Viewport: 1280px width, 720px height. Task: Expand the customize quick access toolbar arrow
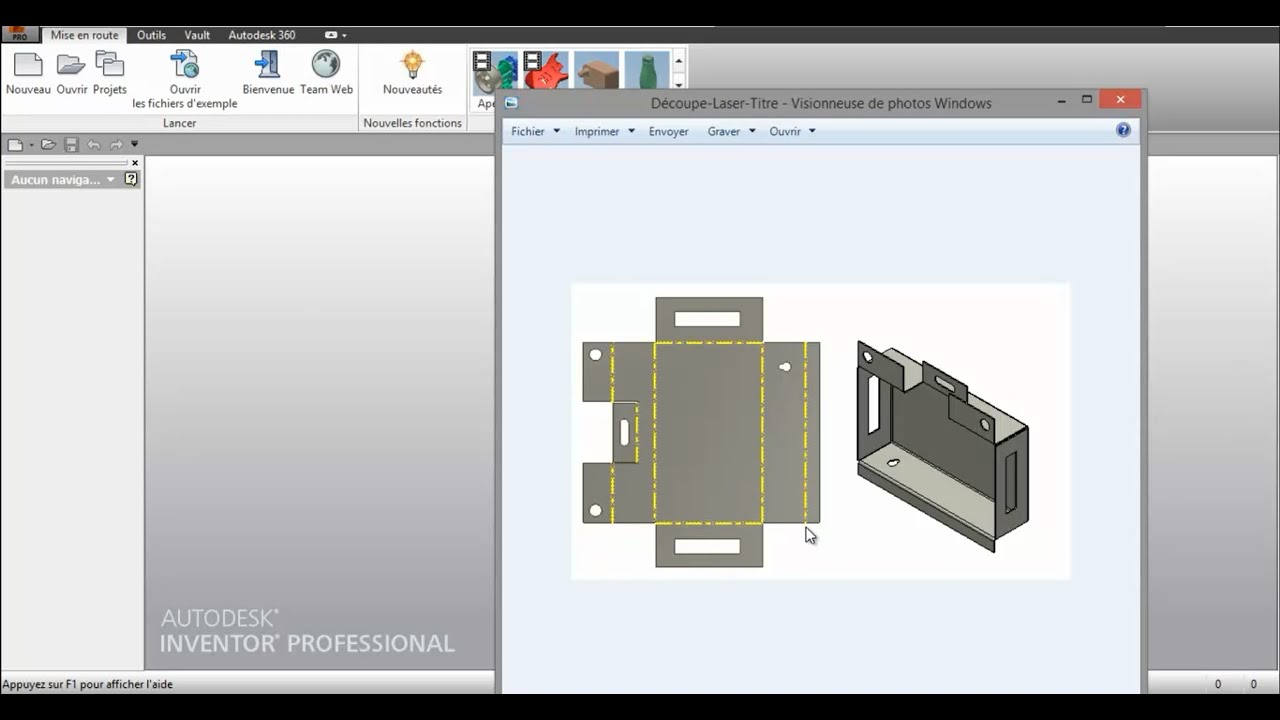click(x=135, y=145)
